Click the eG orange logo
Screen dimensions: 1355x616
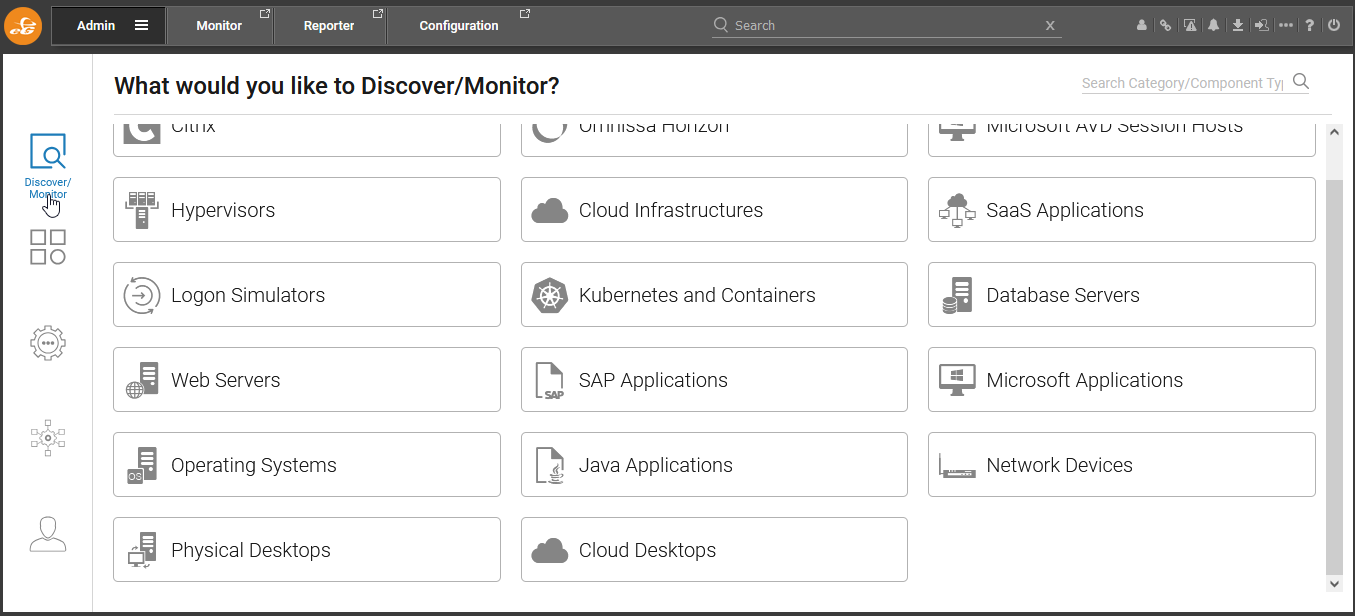[24, 25]
